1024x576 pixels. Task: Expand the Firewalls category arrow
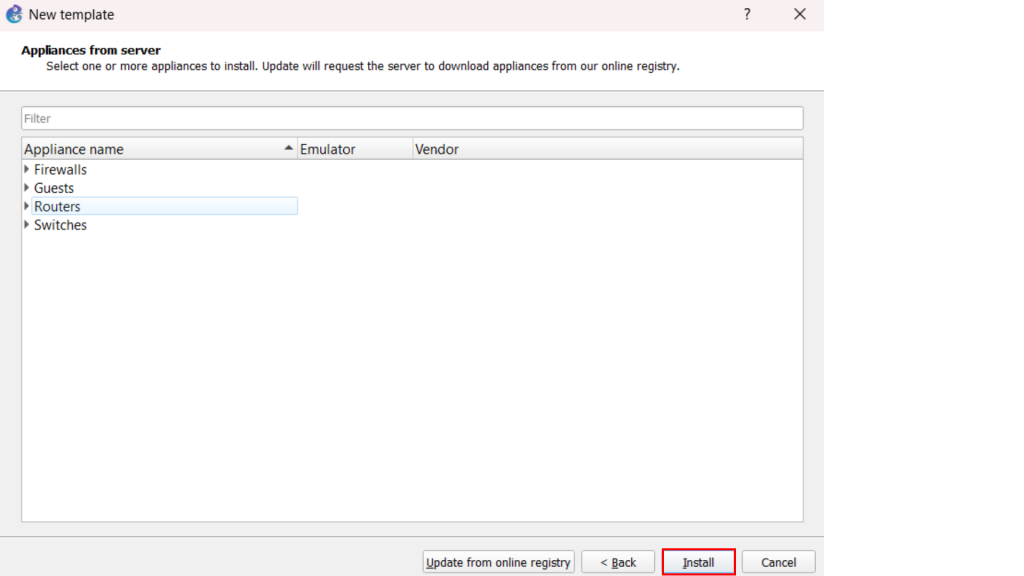pyautogui.click(x=27, y=169)
